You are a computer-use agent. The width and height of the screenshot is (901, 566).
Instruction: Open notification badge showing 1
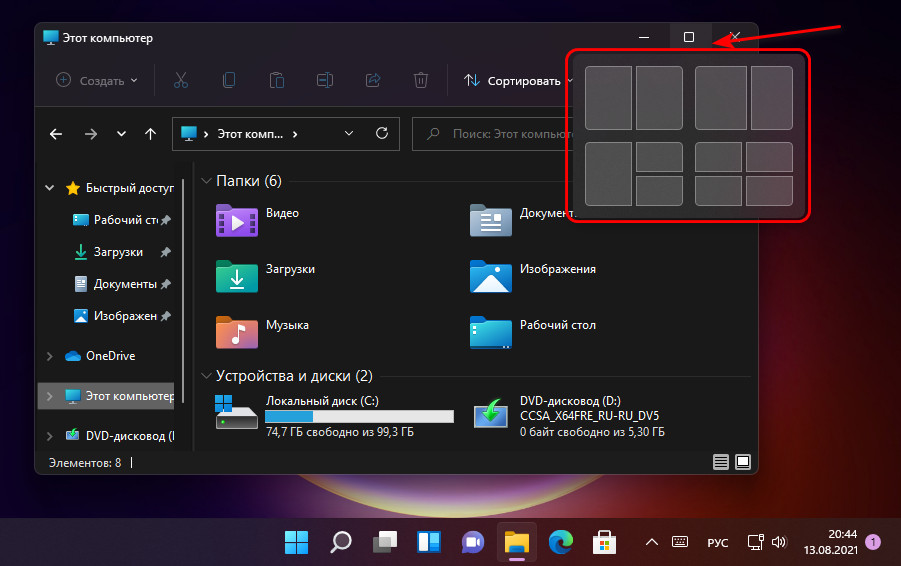(x=873, y=542)
